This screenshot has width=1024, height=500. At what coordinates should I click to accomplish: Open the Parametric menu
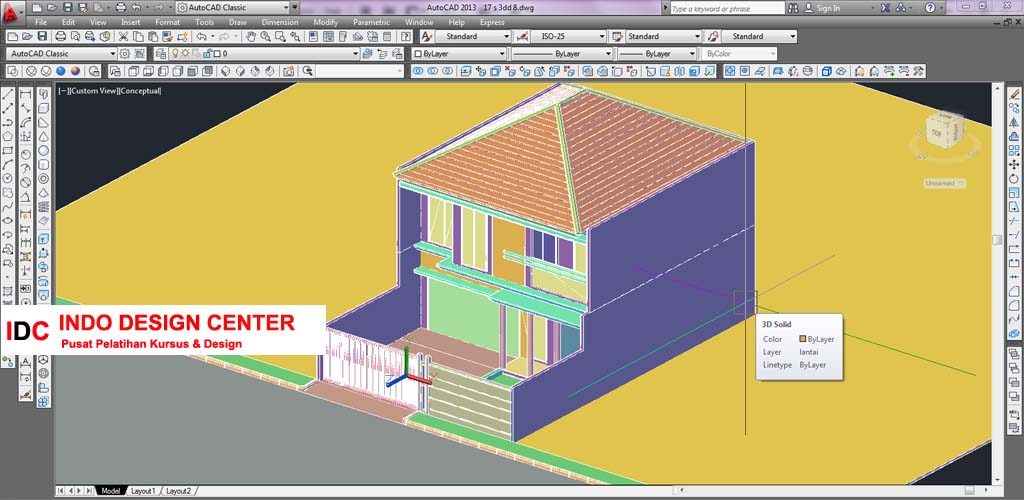coord(371,22)
